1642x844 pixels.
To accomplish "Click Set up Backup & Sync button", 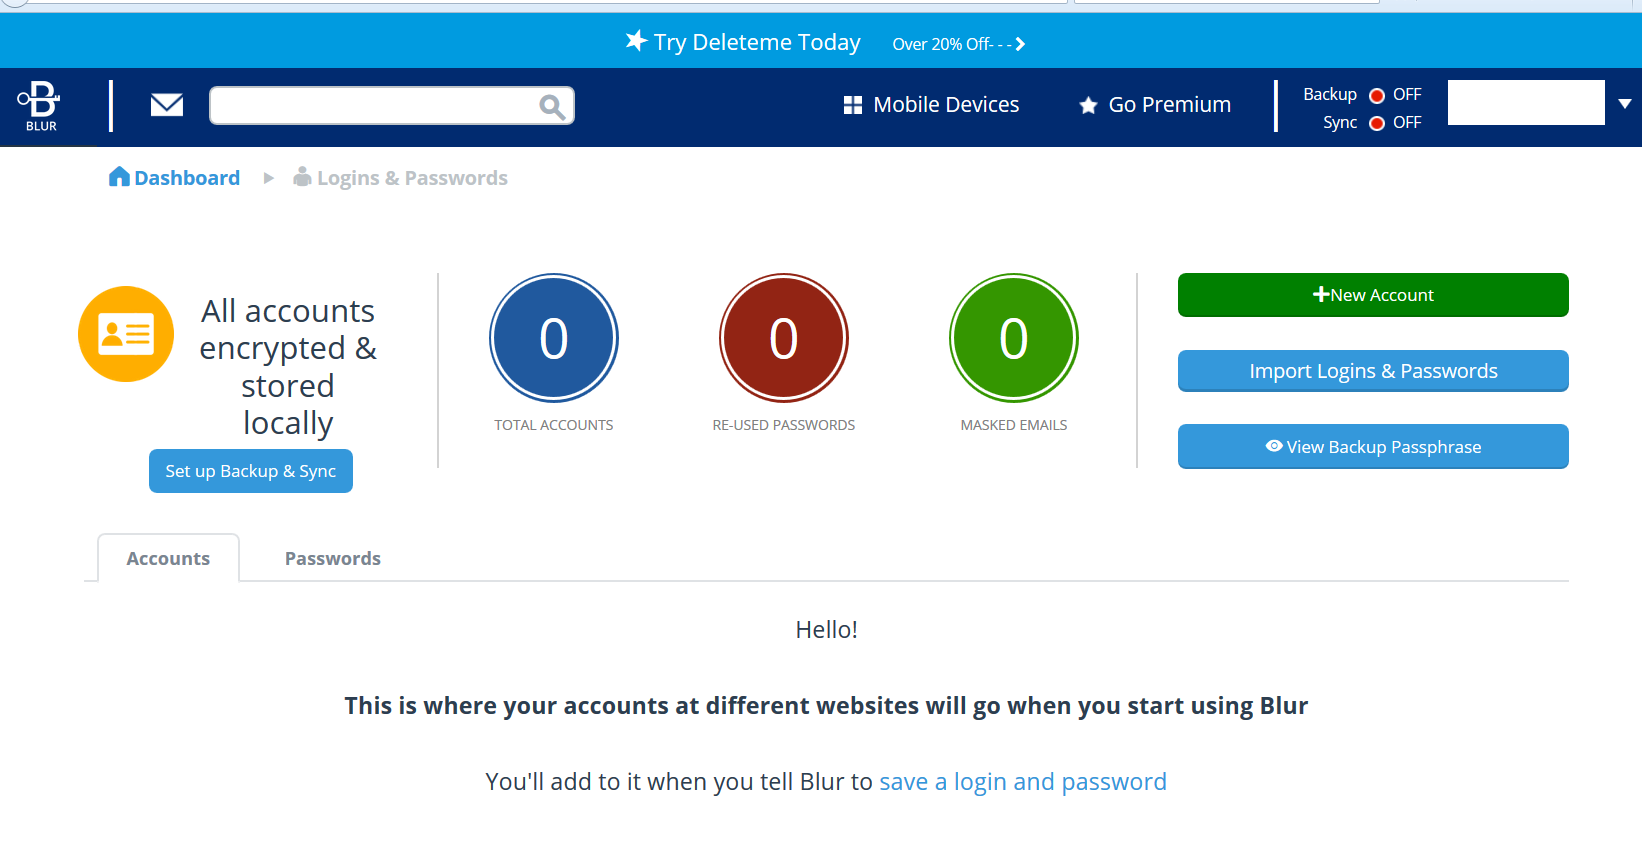I will click(x=251, y=471).
